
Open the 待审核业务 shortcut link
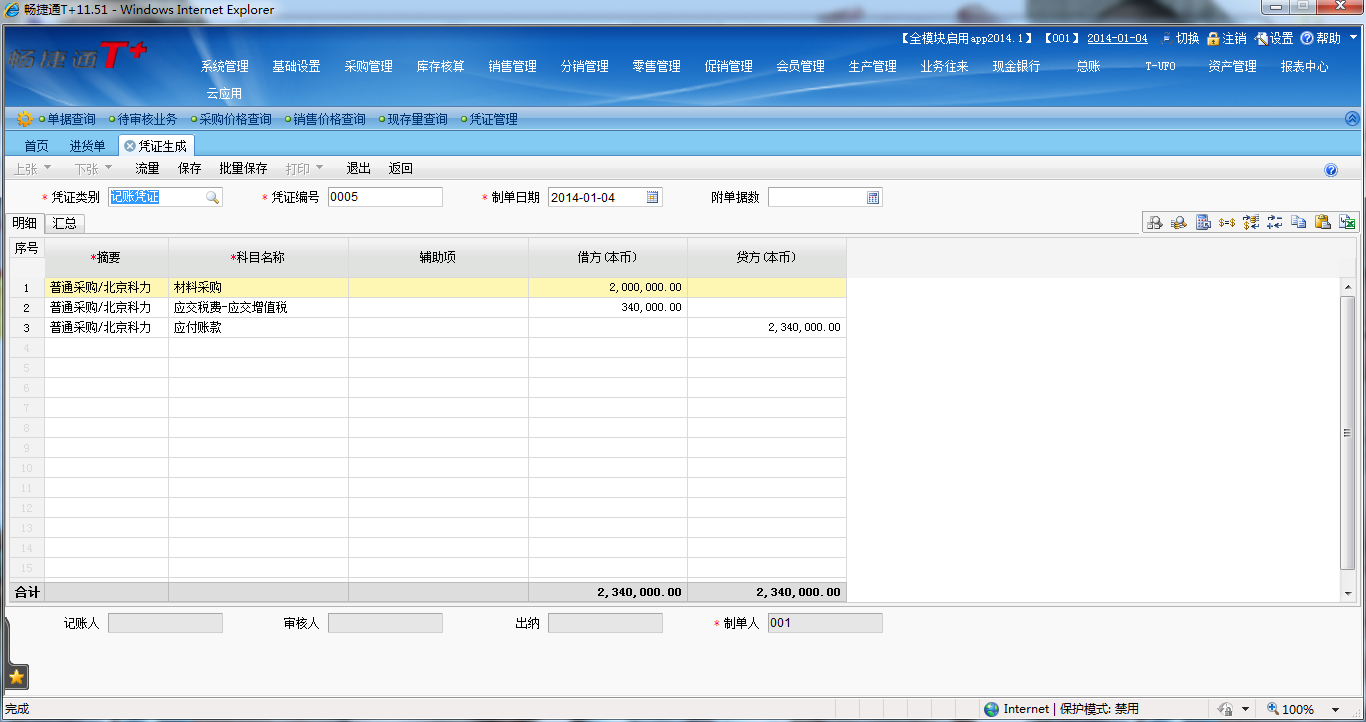point(148,119)
